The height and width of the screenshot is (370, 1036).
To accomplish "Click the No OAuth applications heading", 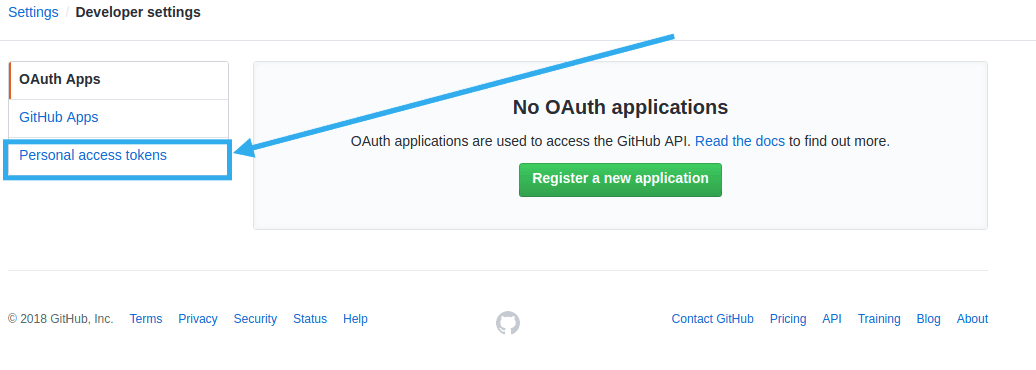I will (620, 107).
